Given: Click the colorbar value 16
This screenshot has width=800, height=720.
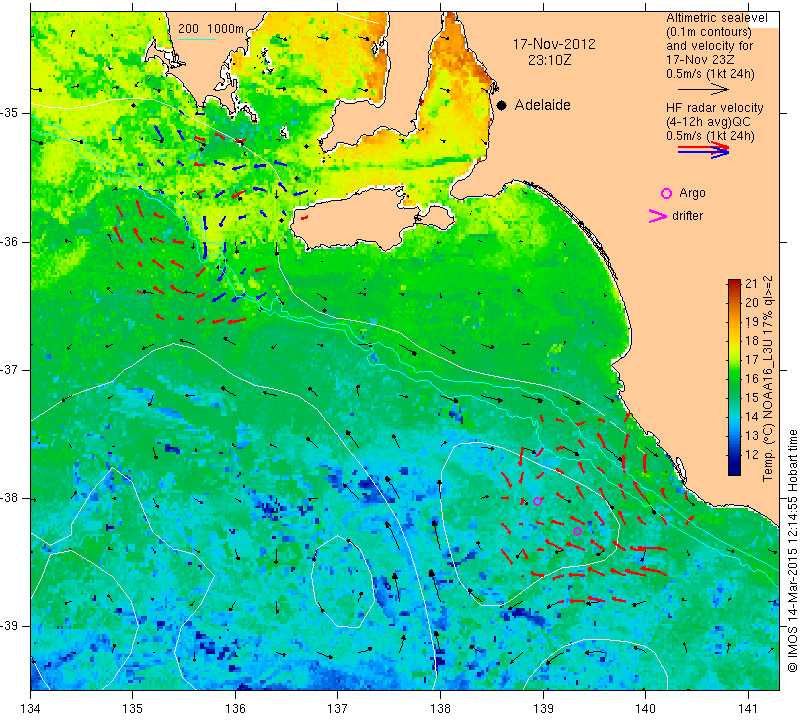Looking at the screenshot, I should pos(752,378).
